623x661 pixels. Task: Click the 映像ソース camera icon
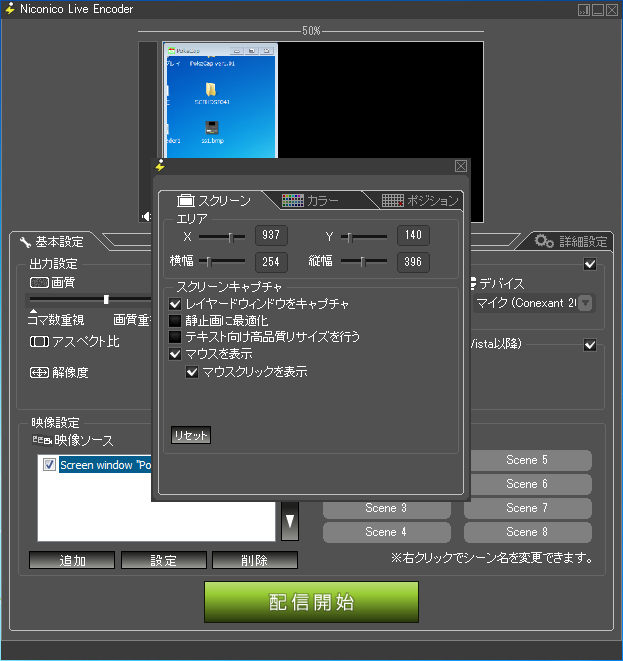click(42, 440)
